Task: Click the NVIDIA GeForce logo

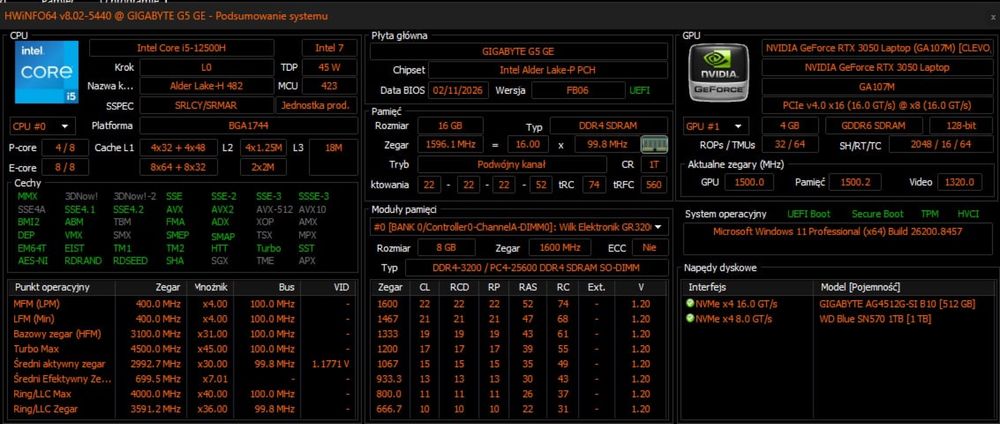Action: pyautogui.click(x=719, y=73)
